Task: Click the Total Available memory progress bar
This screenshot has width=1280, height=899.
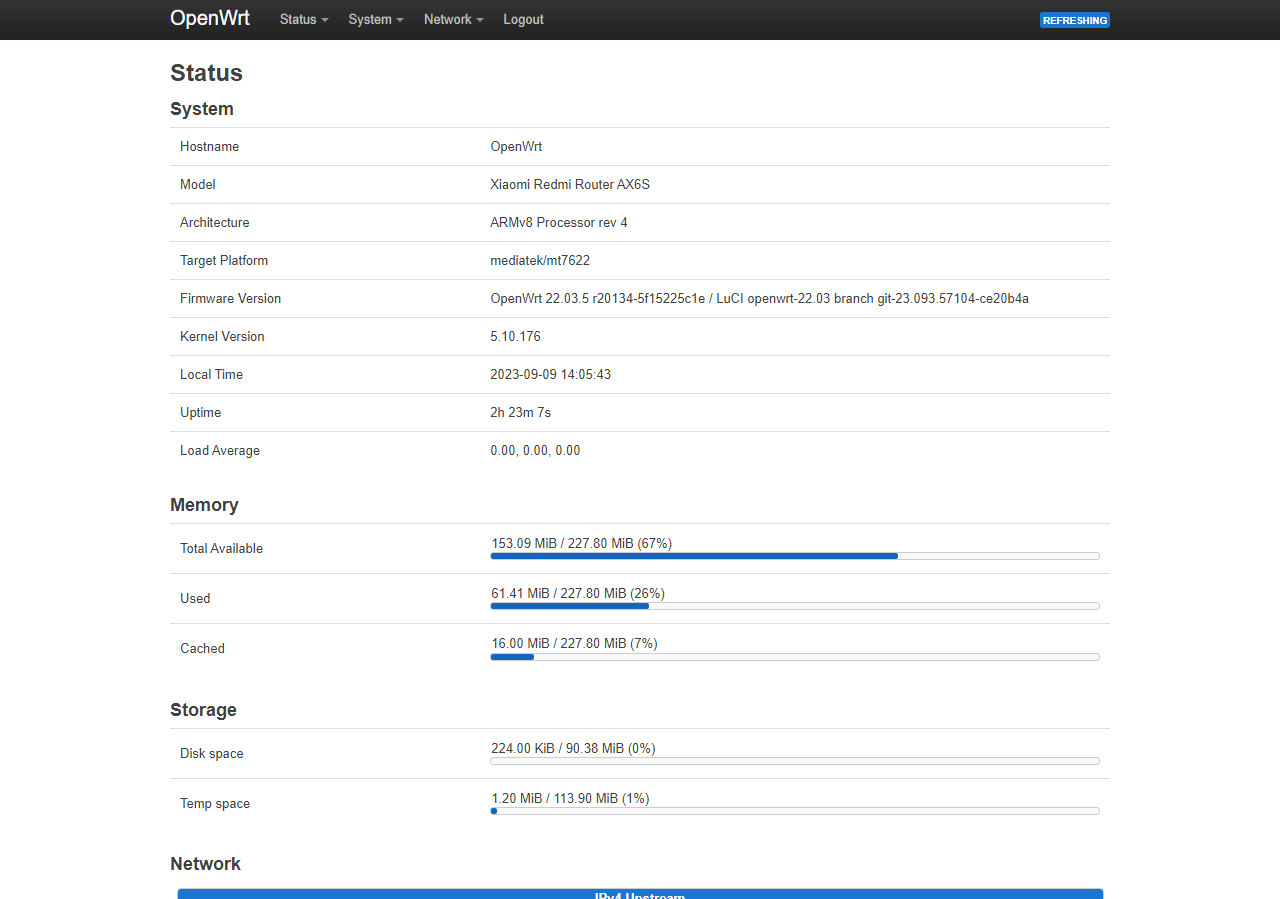Action: (x=794, y=556)
